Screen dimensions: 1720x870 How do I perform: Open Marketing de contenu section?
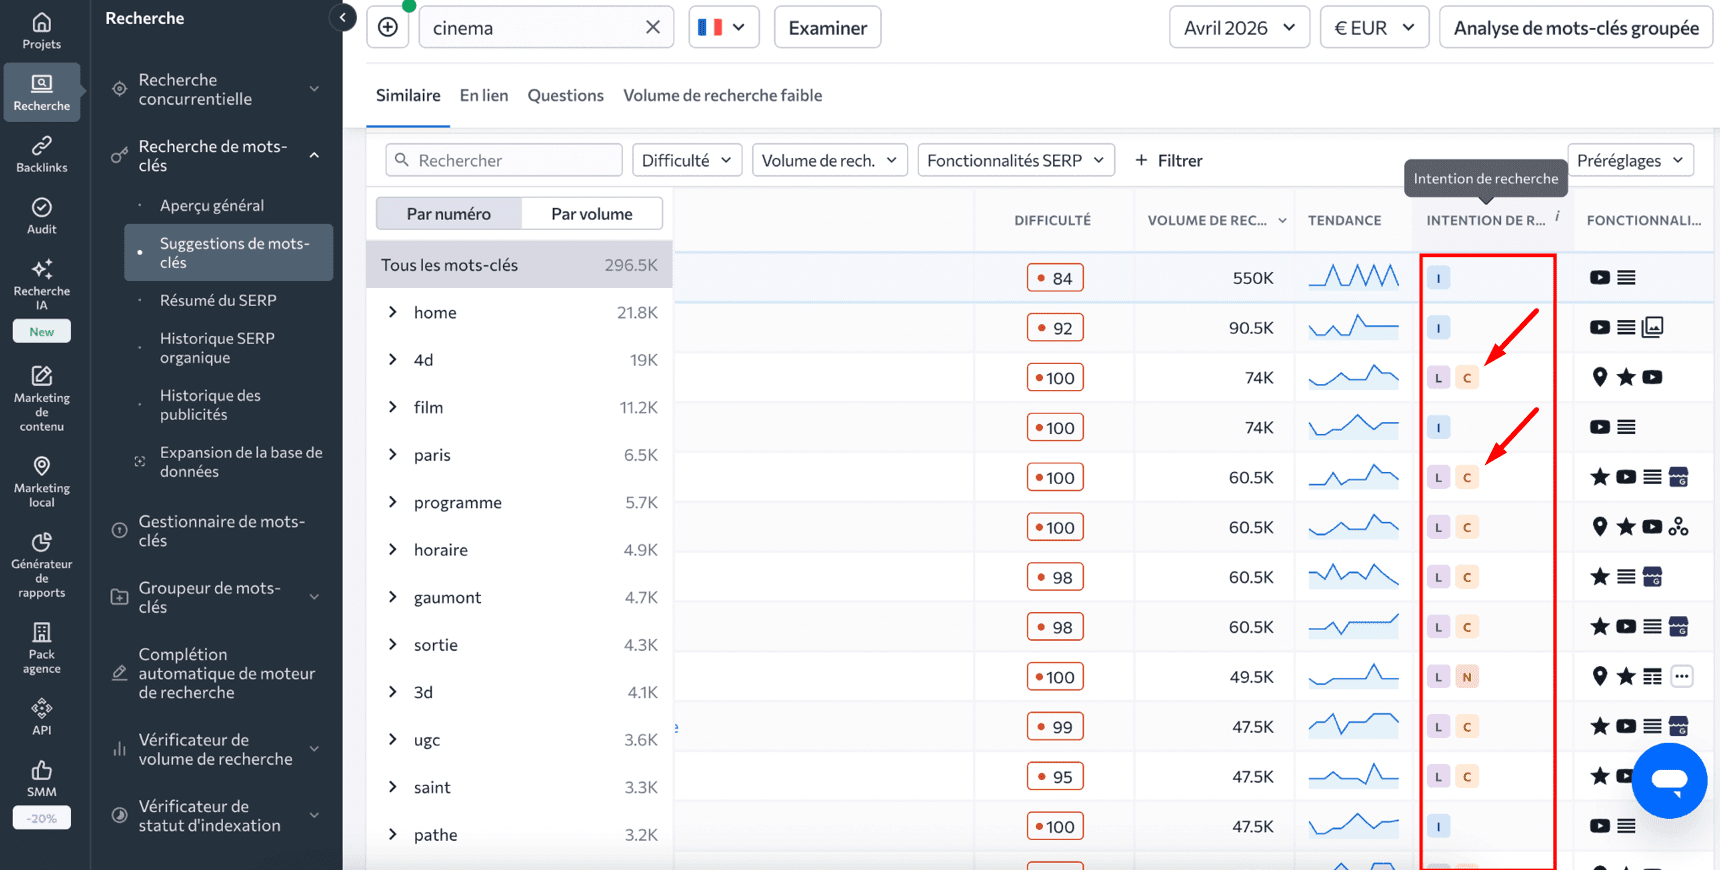pos(41,398)
